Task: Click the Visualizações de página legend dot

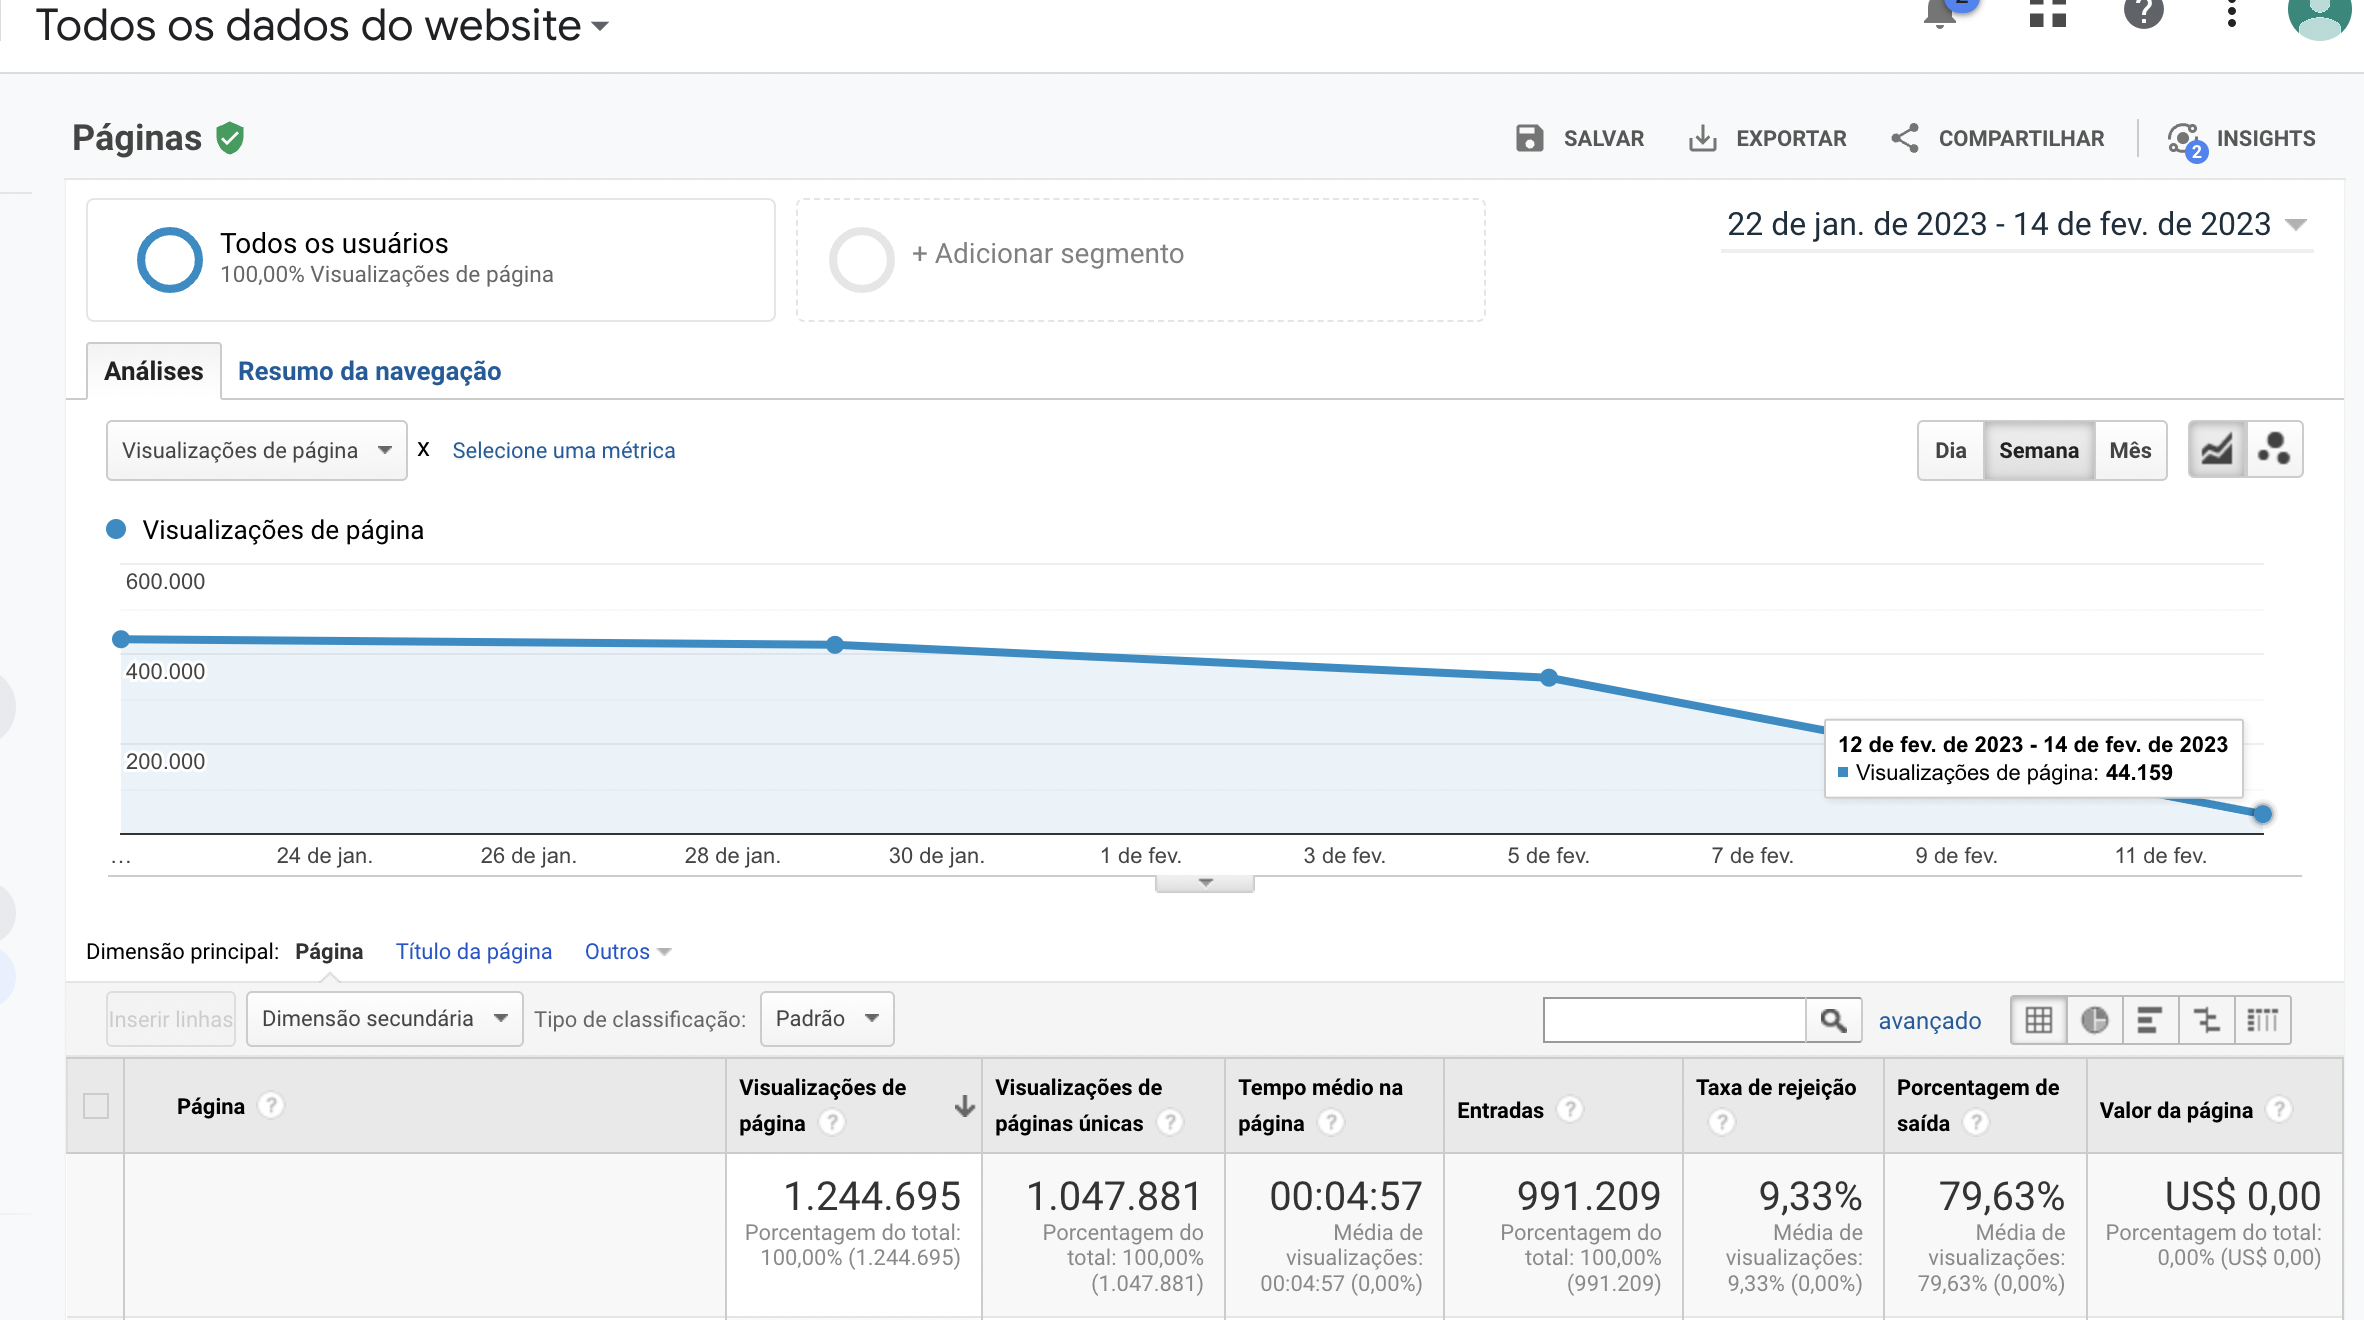Action: point(116,529)
